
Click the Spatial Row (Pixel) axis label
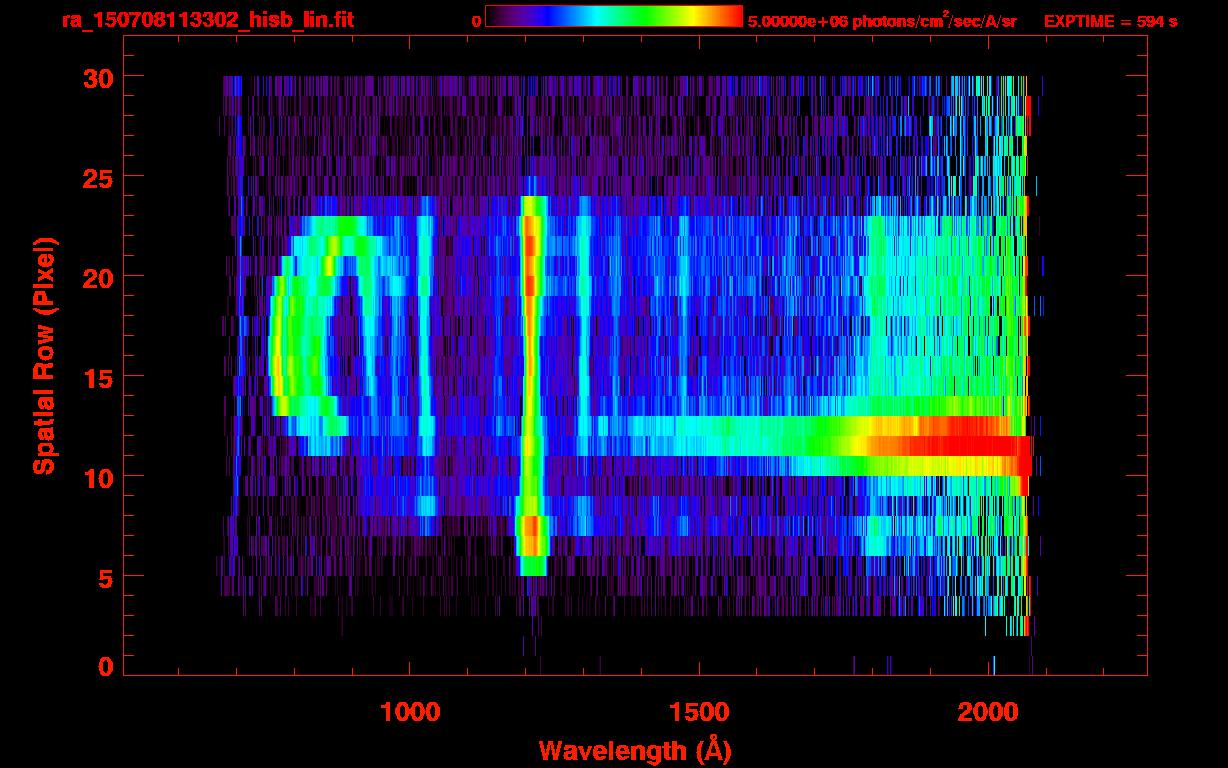43,356
